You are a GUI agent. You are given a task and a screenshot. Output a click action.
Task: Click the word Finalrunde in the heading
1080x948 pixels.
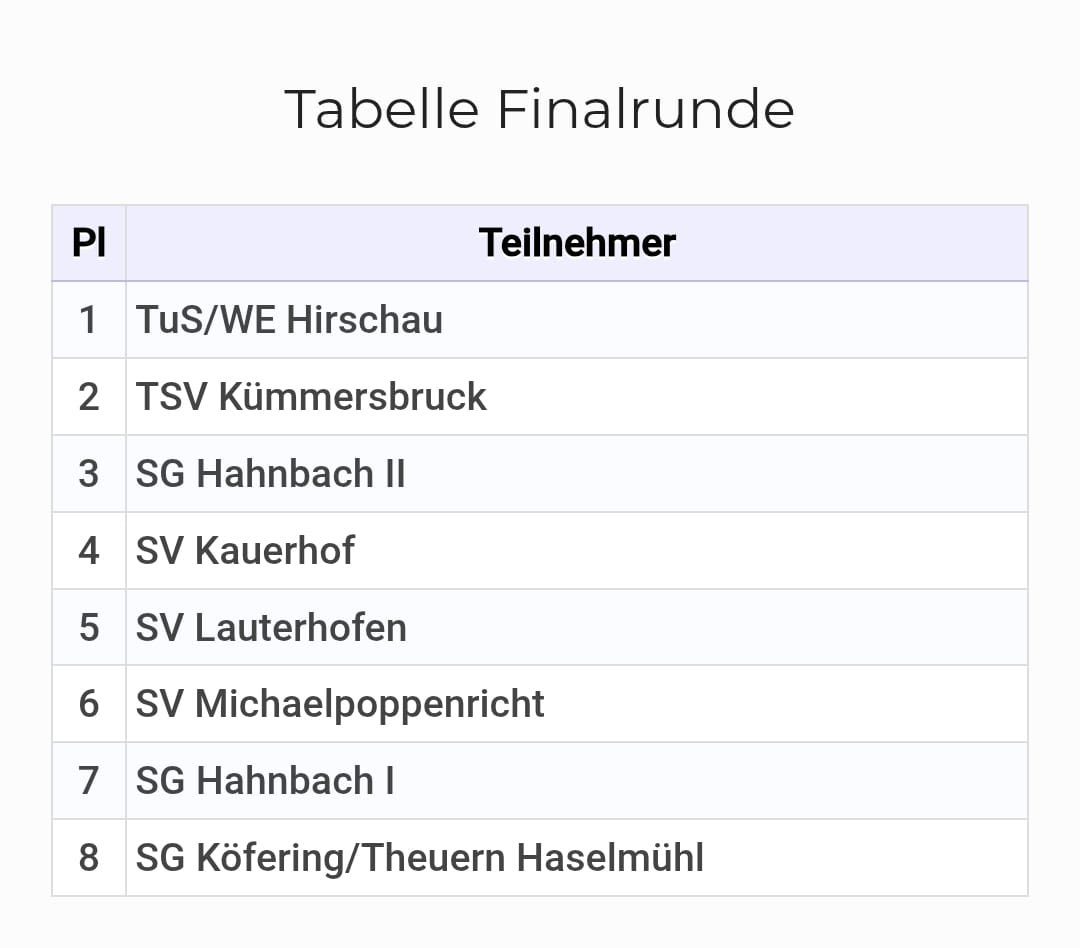[x=645, y=109]
